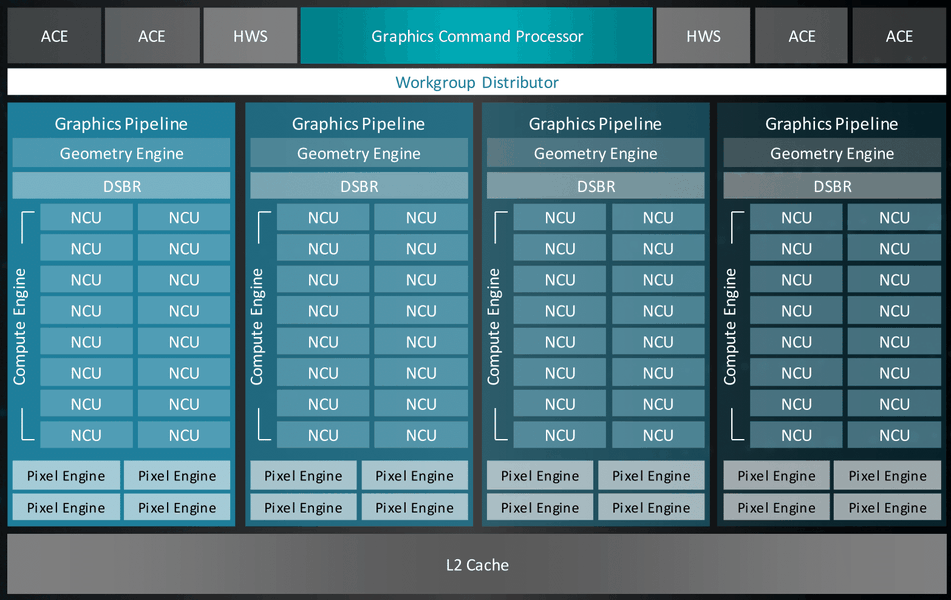Select the leftmost ACE block
The image size is (951, 600).
(x=54, y=36)
